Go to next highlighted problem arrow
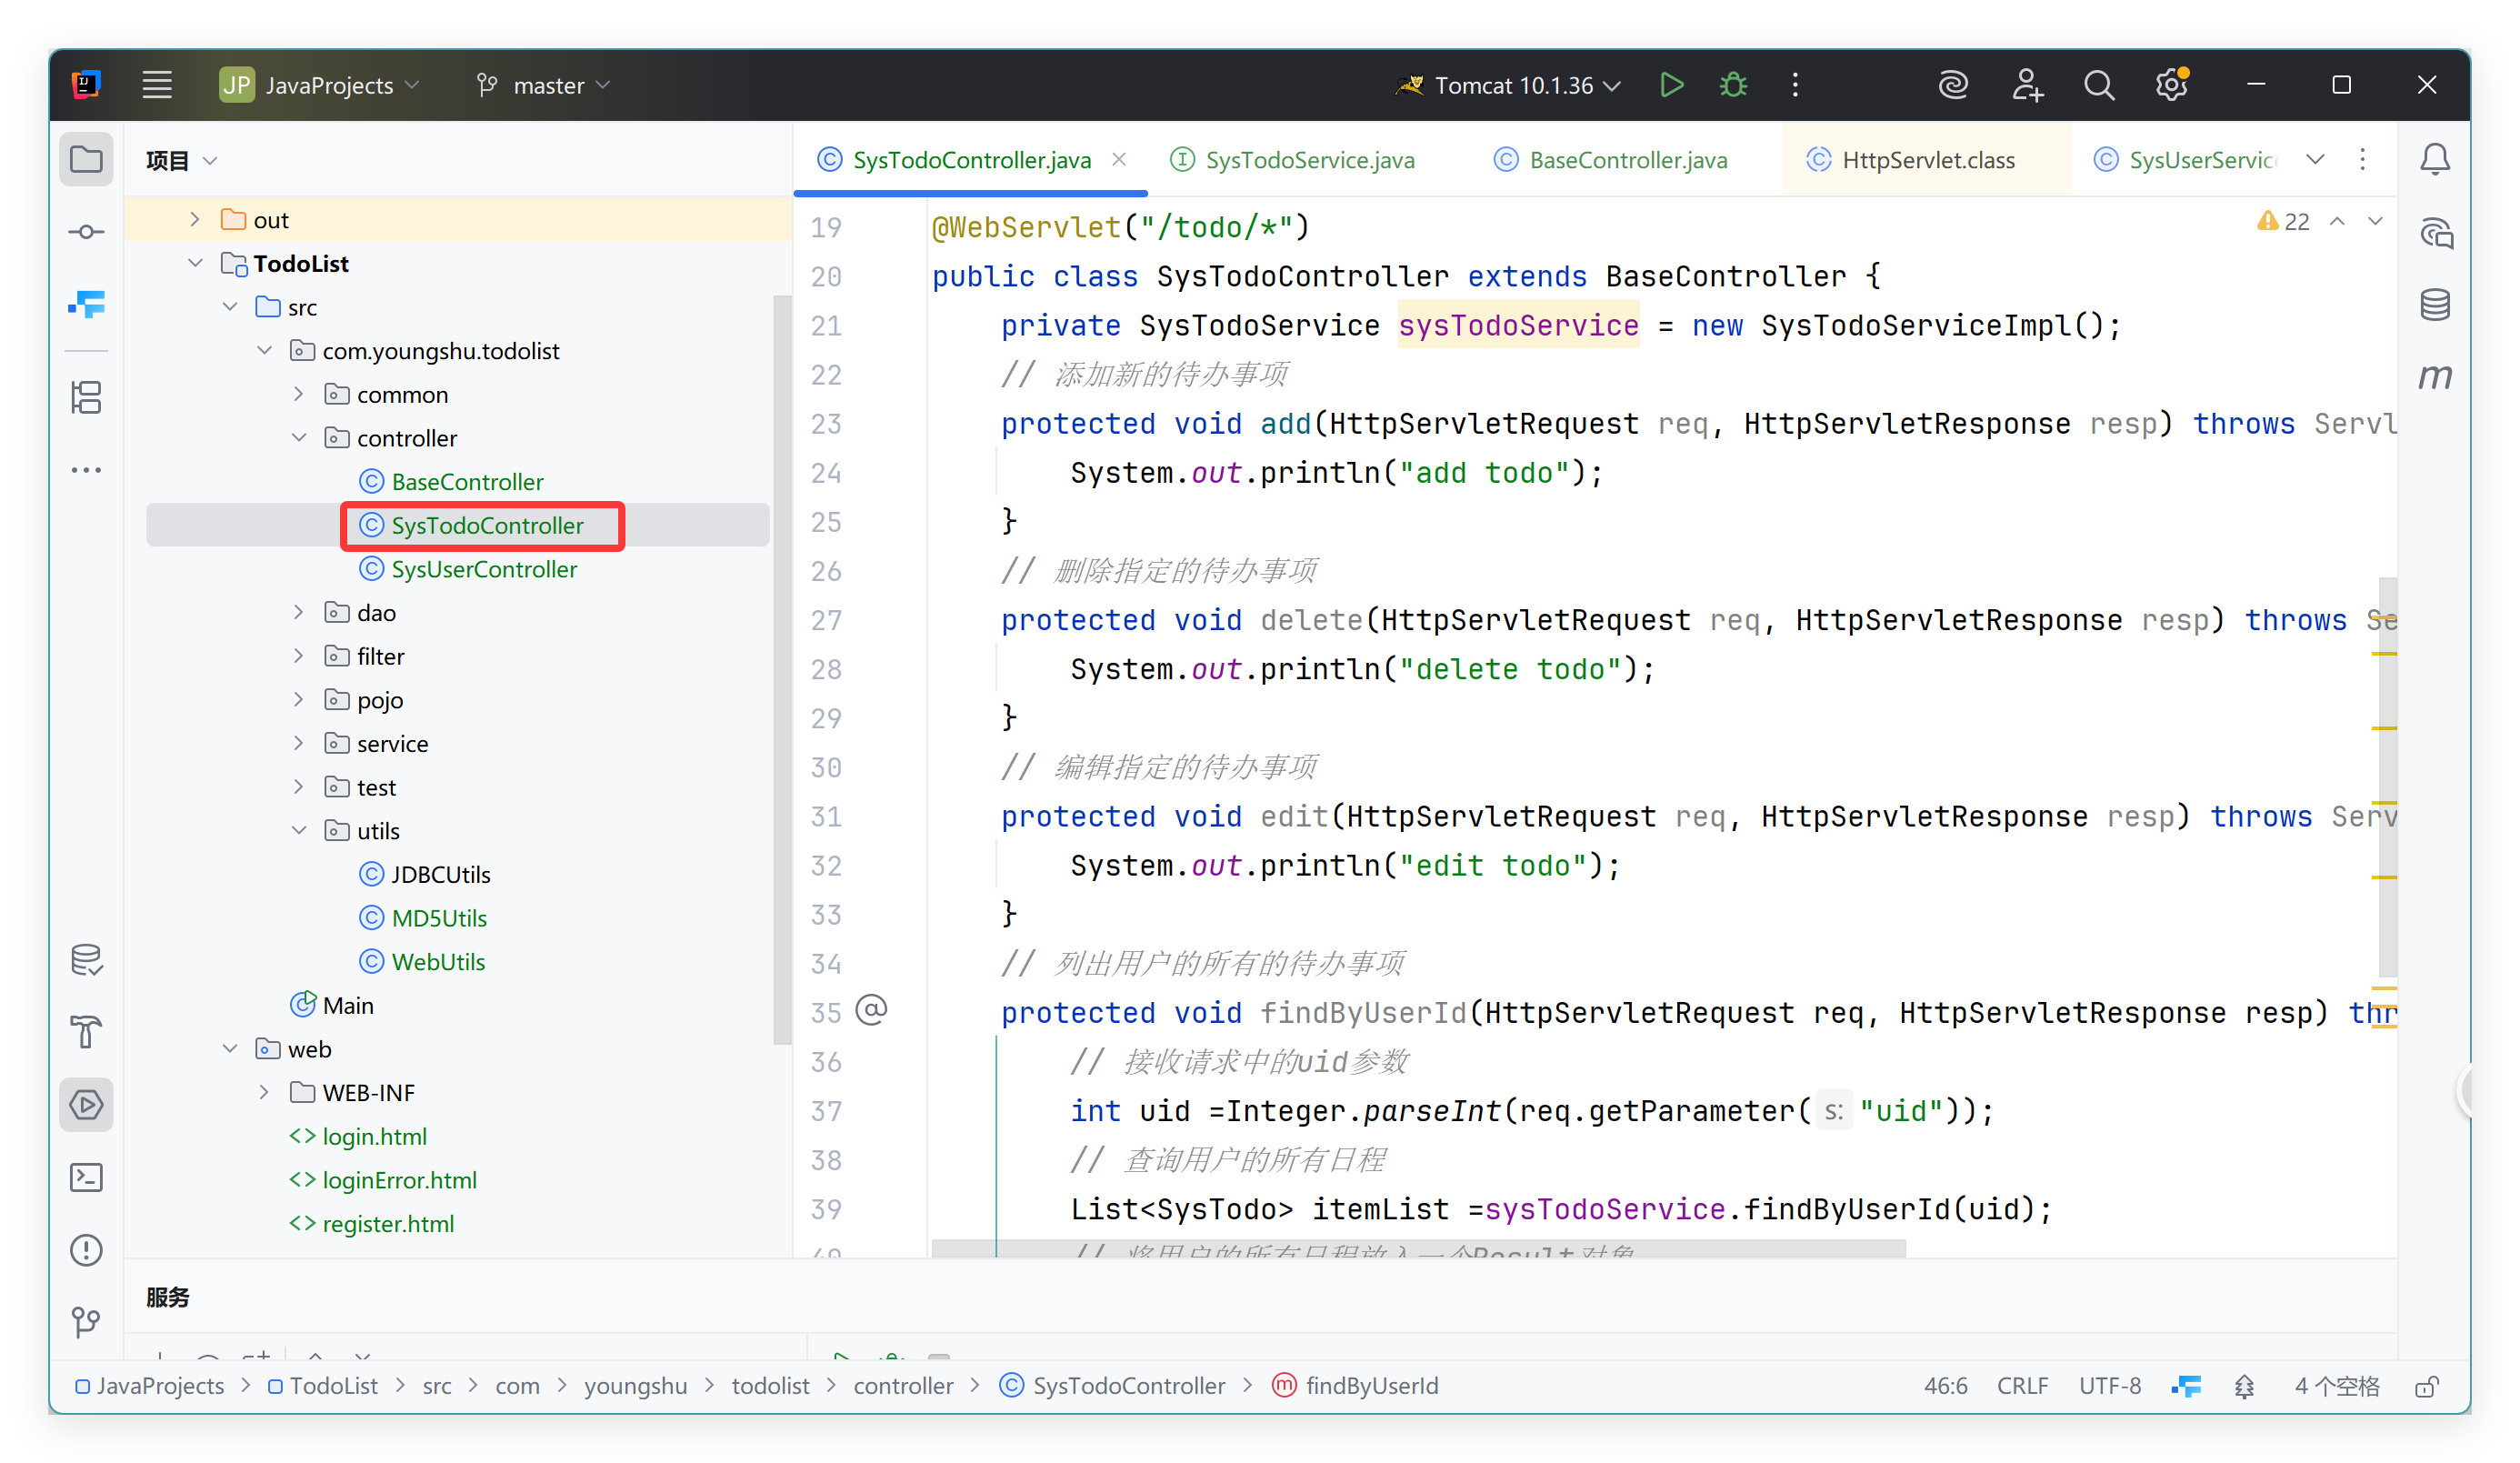The image size is (2520, 1463). [x=2375, y=221]
